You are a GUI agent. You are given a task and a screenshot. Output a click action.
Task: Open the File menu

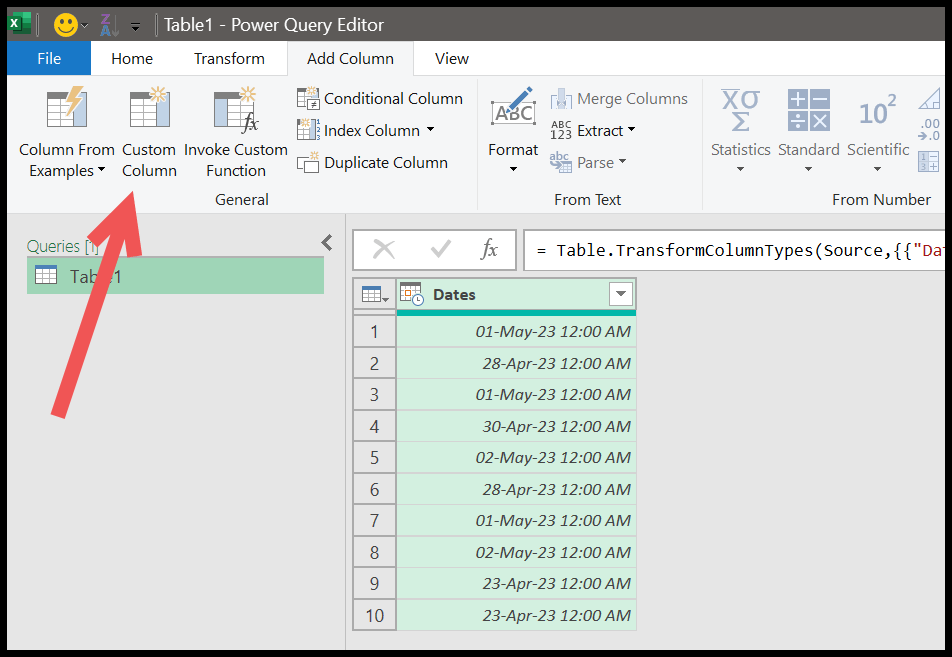tap(48, 58)
